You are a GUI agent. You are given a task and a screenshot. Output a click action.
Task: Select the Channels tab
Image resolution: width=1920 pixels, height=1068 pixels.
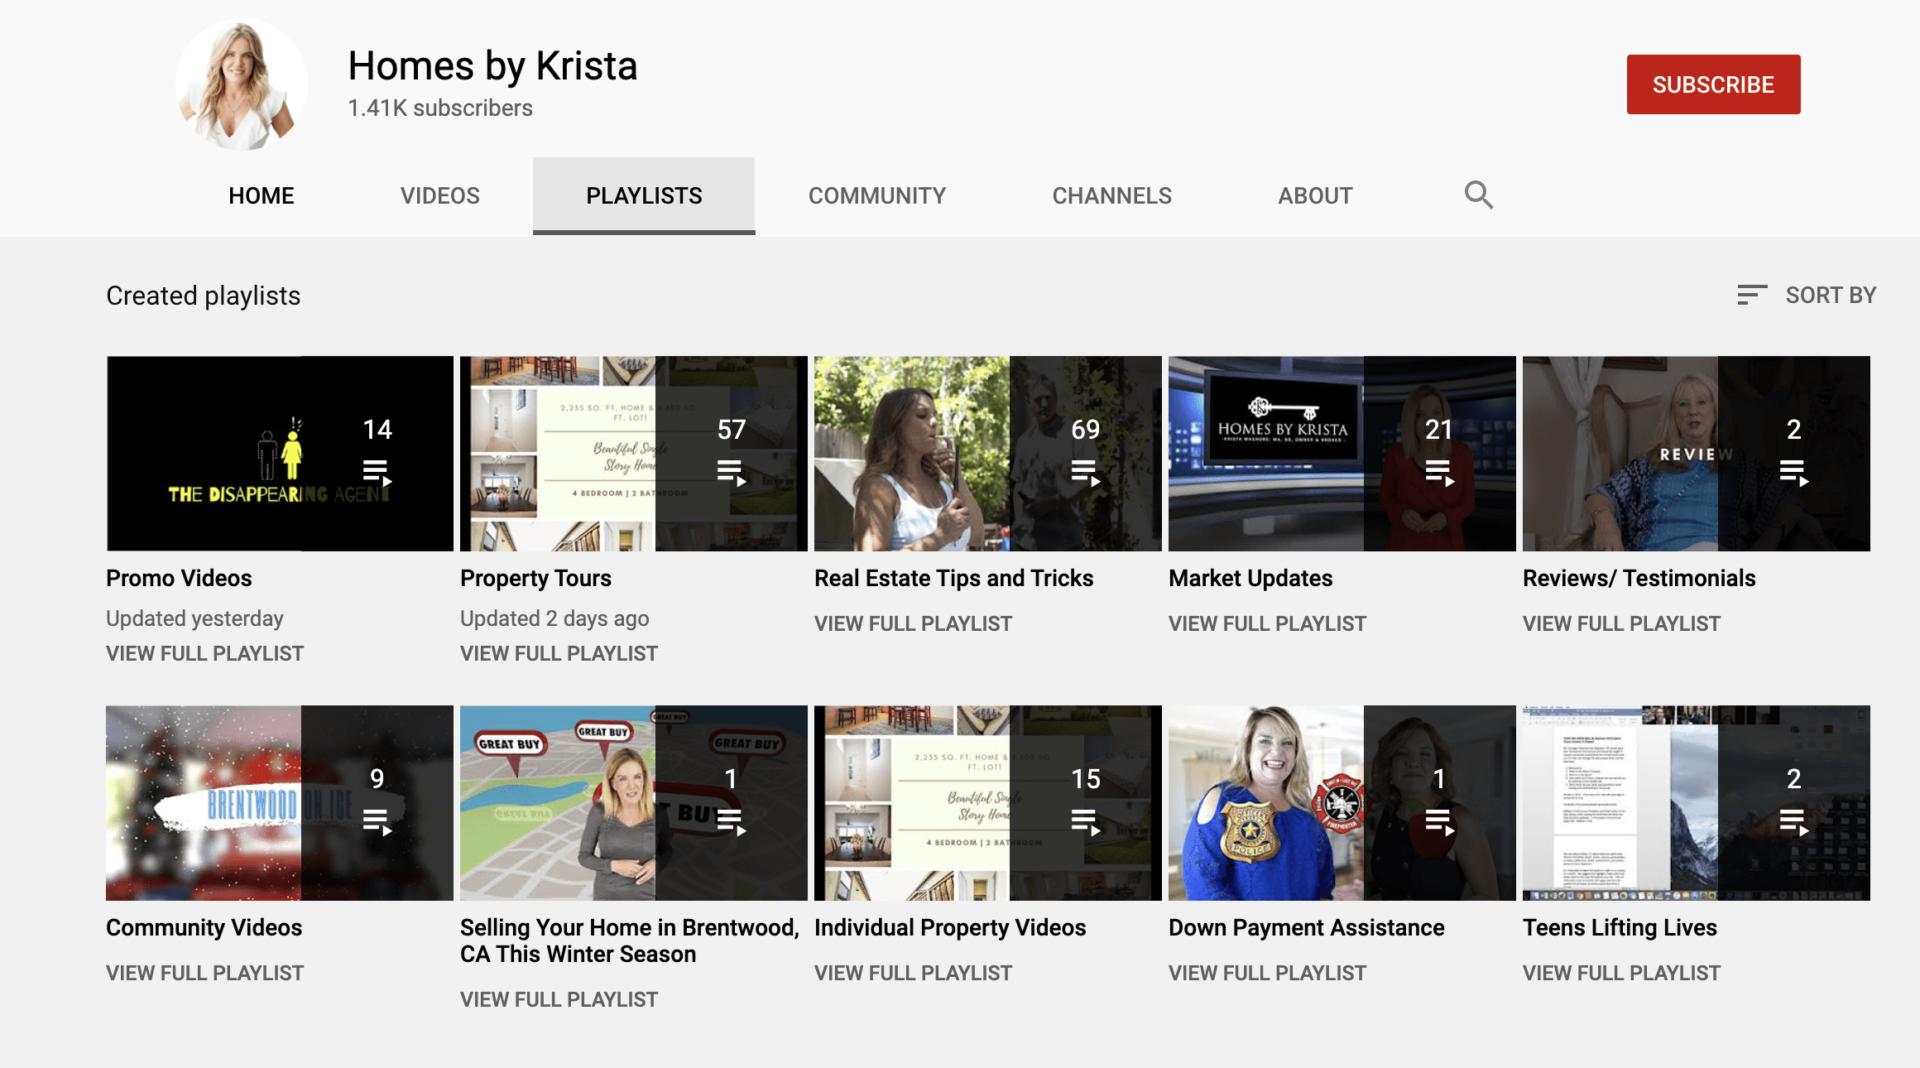click(1111, 196)
